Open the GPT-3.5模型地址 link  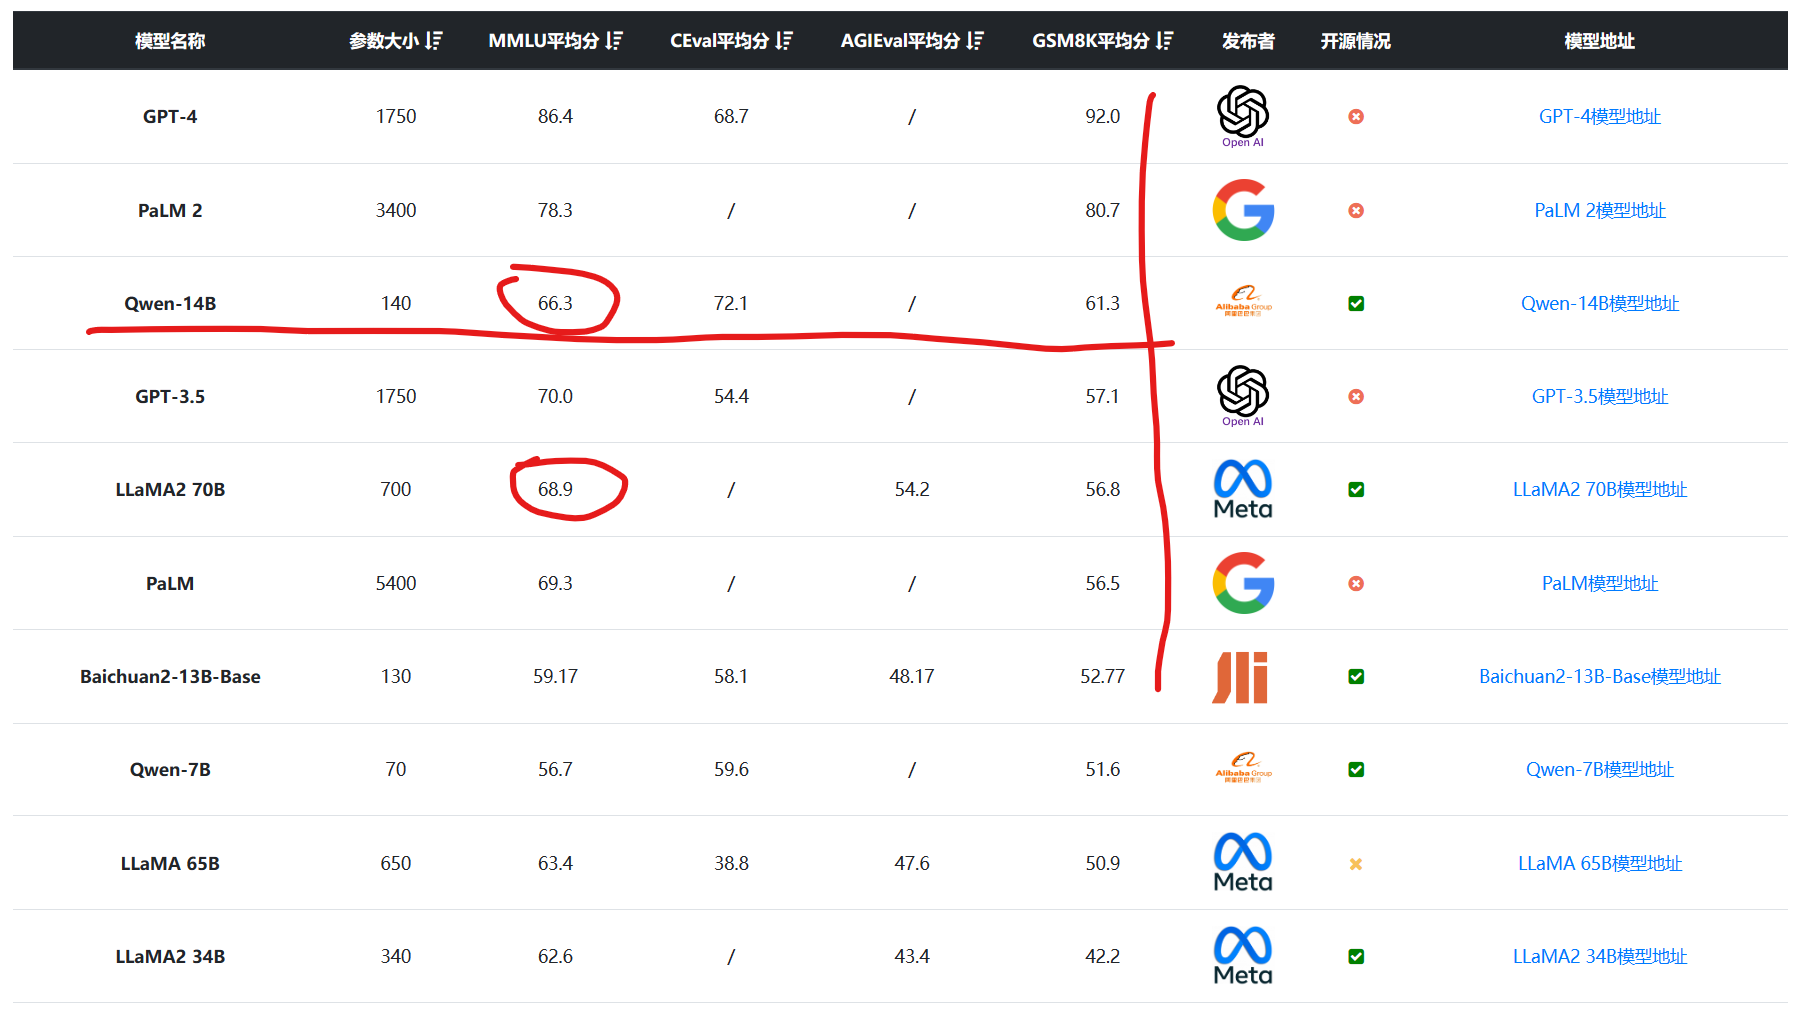click(x=1600, y=396)
